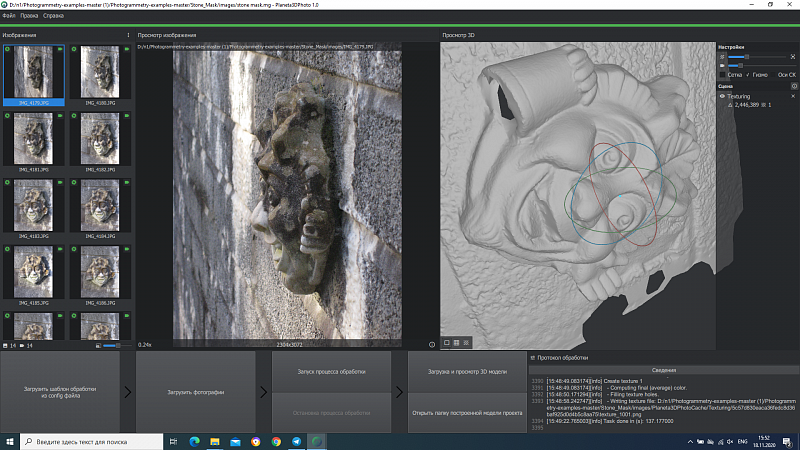The width and height of the screenshot is (800, 450).
Task: Click the Сведения header in processing log
Action: tap(663, 368)
